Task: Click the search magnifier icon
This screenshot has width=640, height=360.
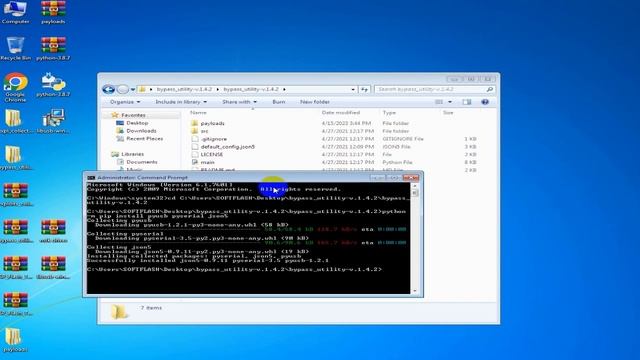Action: tap(490, 89)
